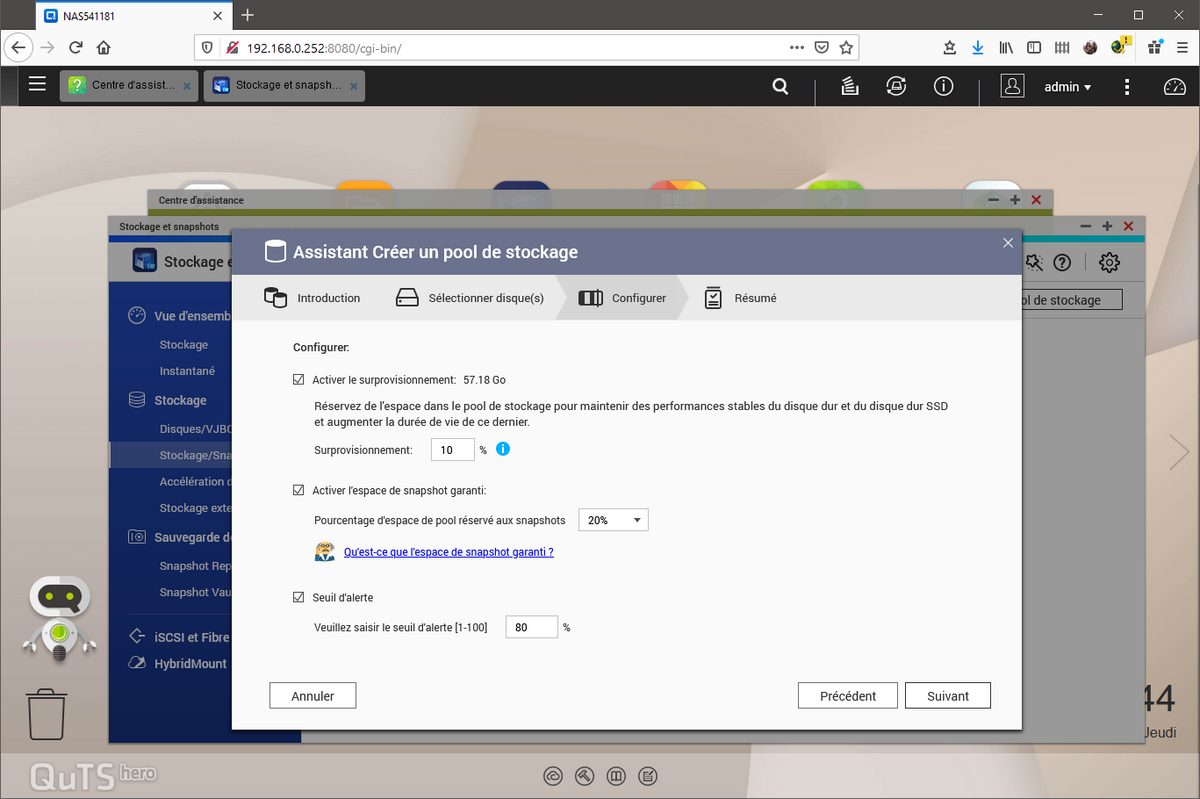Click the Qboost robot assistant icon
Screen dimensions: 1200x799
pos(60,618)
